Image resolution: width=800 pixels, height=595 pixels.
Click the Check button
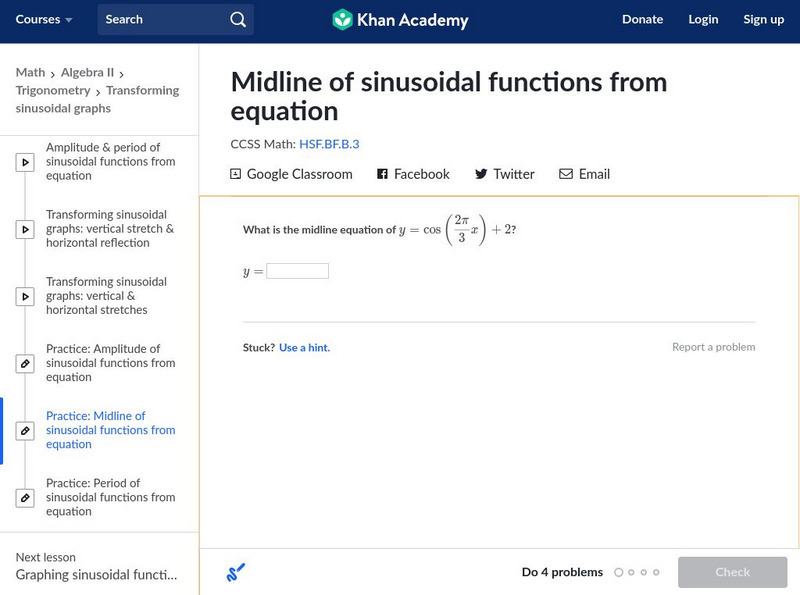tap(733, 572)
